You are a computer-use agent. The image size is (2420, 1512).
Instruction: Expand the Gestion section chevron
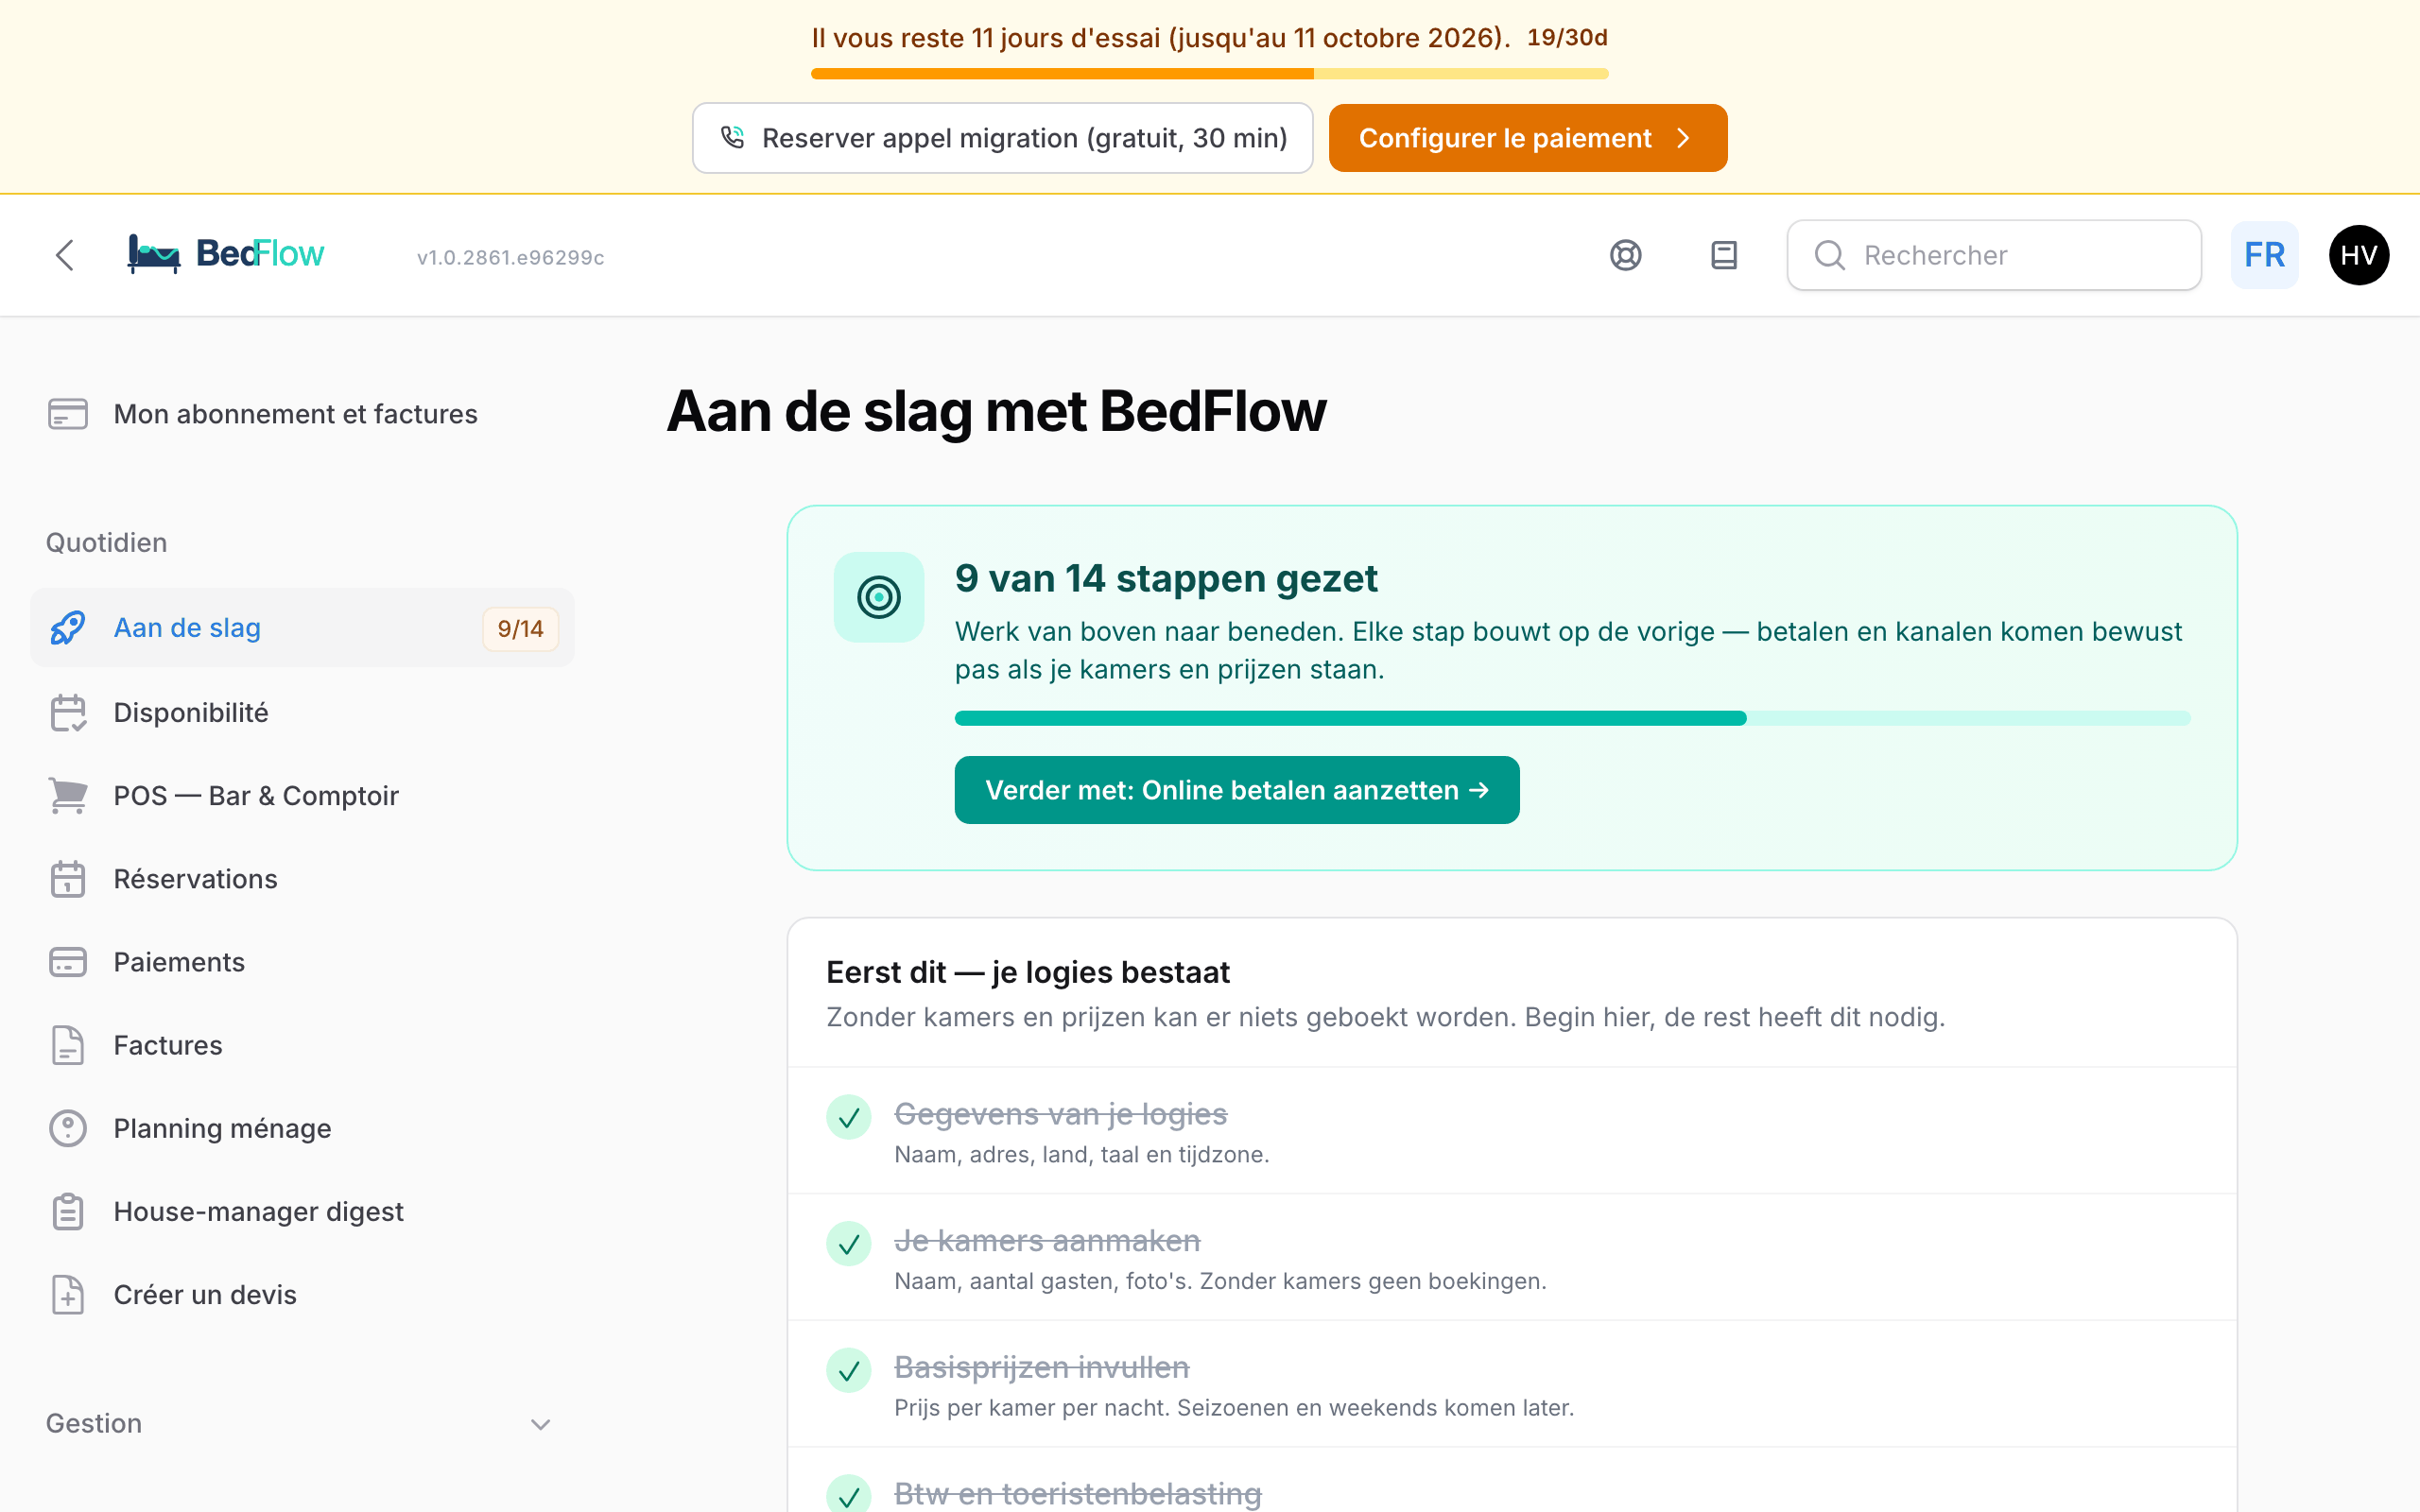coord(541,1424)
